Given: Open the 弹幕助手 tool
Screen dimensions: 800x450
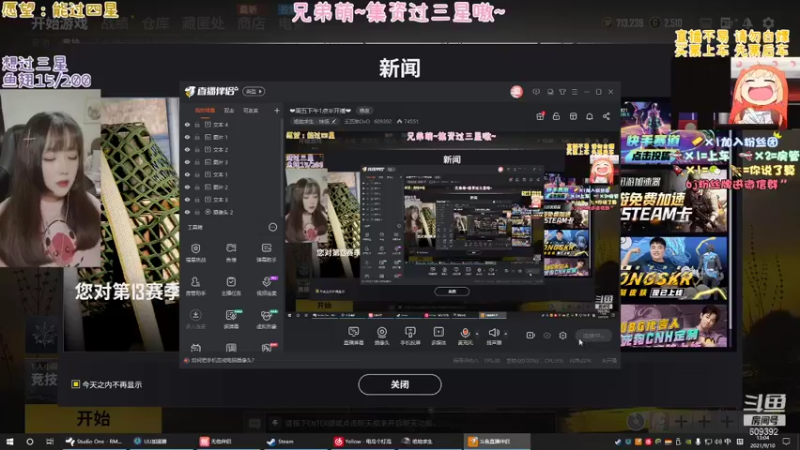Looking at the screenshot, I should [266, 252].
